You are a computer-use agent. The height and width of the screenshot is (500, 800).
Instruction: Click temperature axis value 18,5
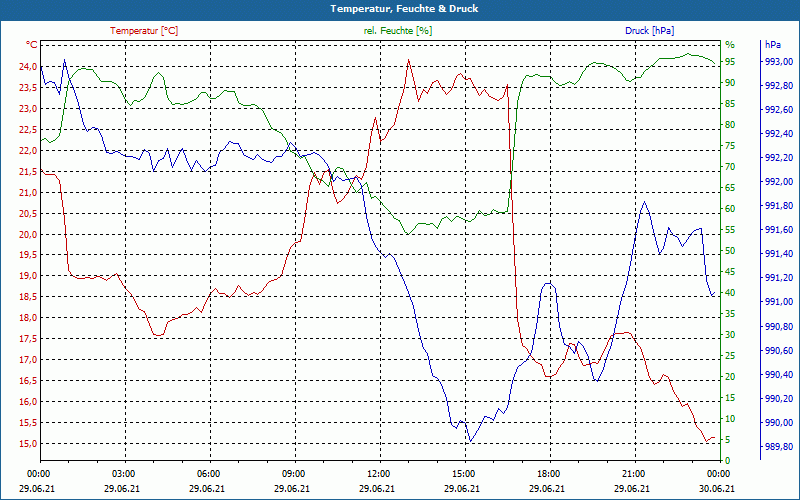pyautogui.click(x=28, y=297)
